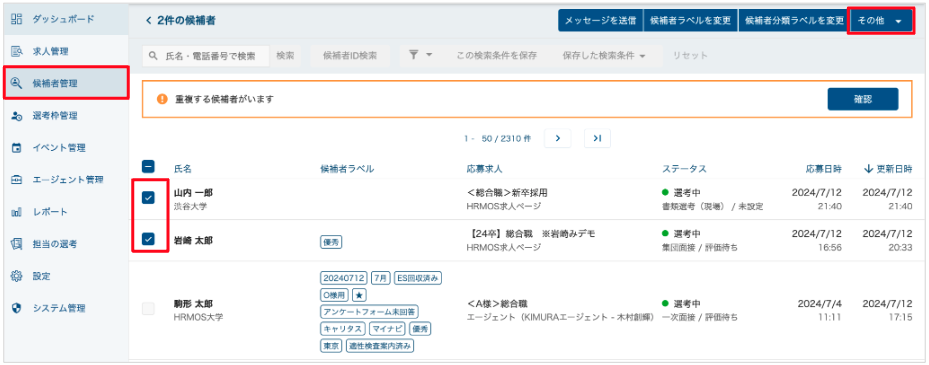Viewport: 929px width, 365px height.
Task: Click the 選考枠管理 sidebar icon
Action: (17, 116)
